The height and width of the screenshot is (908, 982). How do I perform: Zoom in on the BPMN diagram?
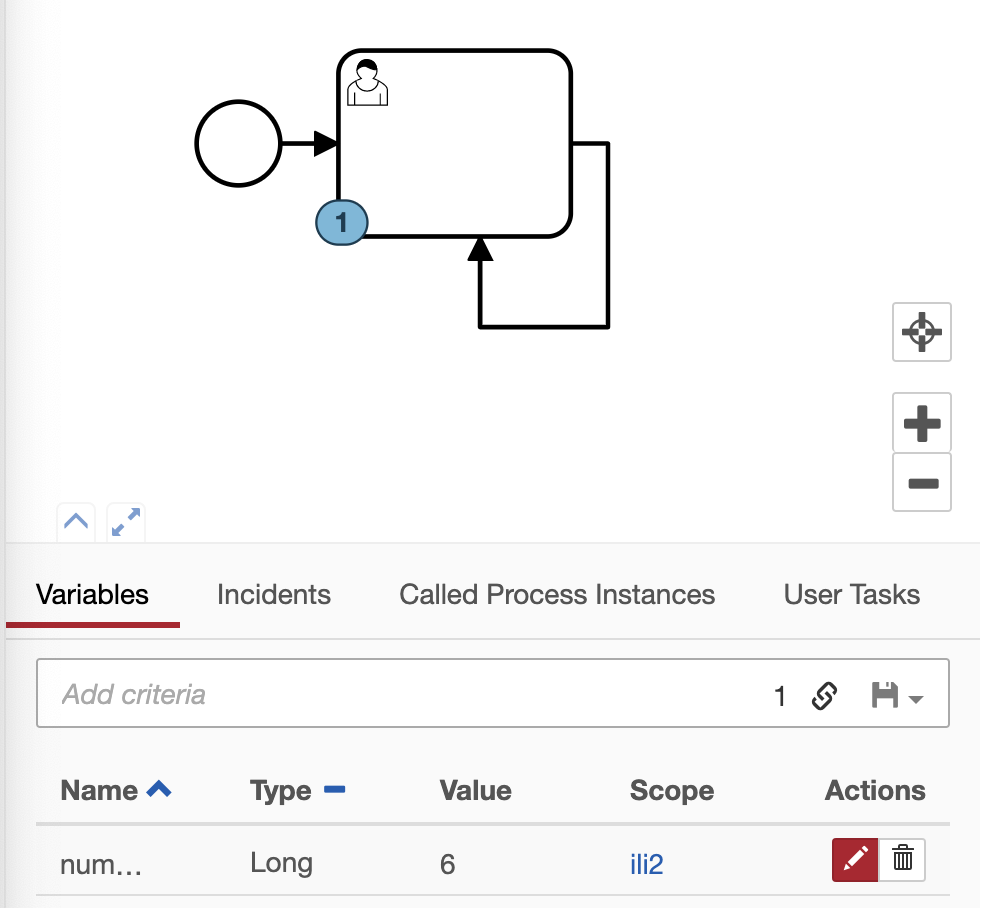point(921,423)
